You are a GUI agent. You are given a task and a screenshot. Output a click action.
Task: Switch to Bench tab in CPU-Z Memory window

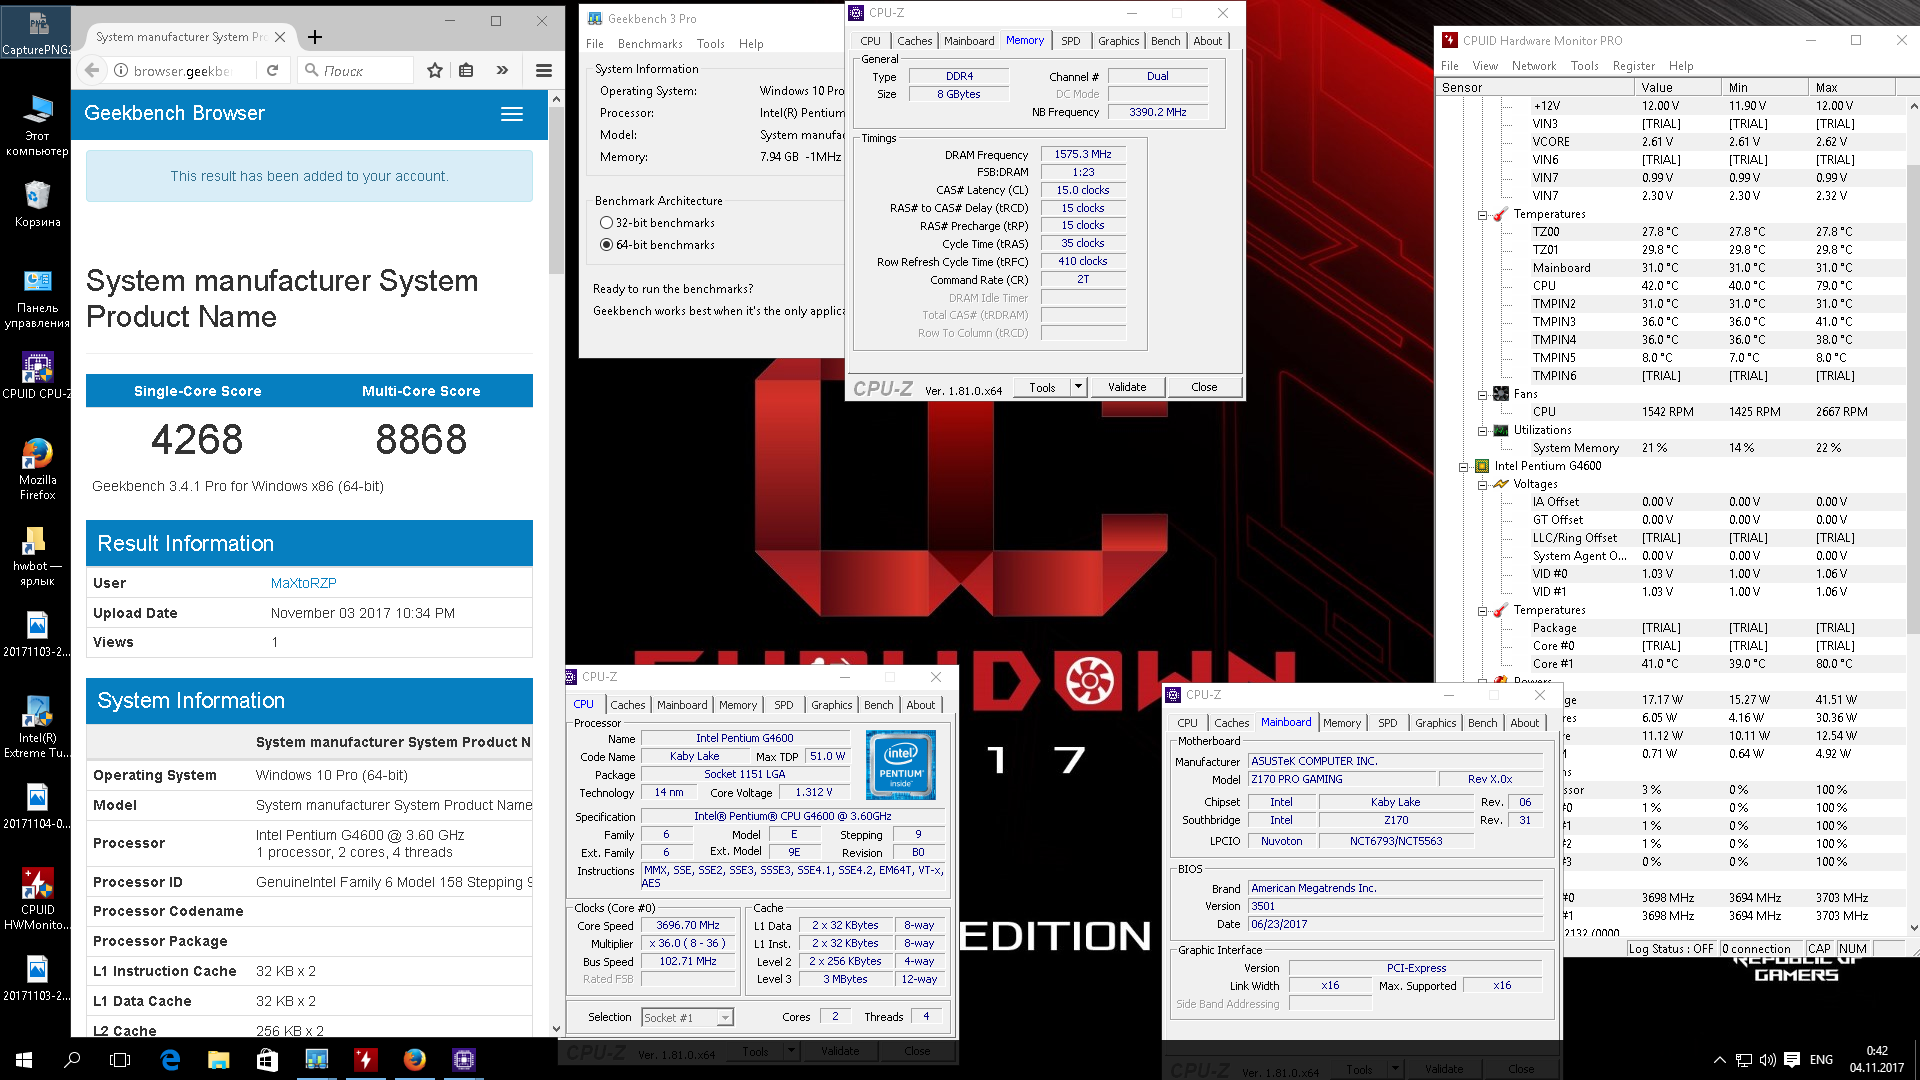click(1165, 41)
